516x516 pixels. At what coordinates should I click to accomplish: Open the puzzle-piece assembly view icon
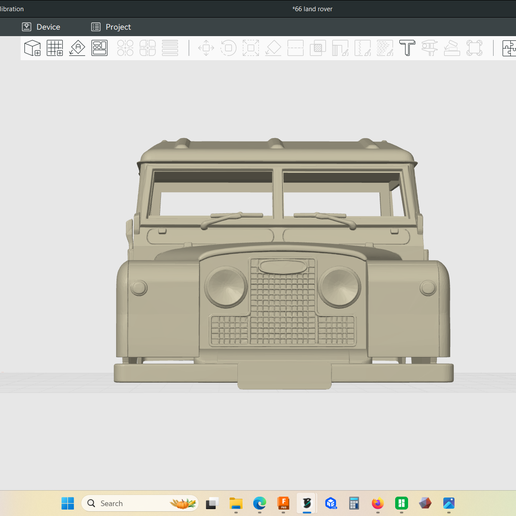509,48
